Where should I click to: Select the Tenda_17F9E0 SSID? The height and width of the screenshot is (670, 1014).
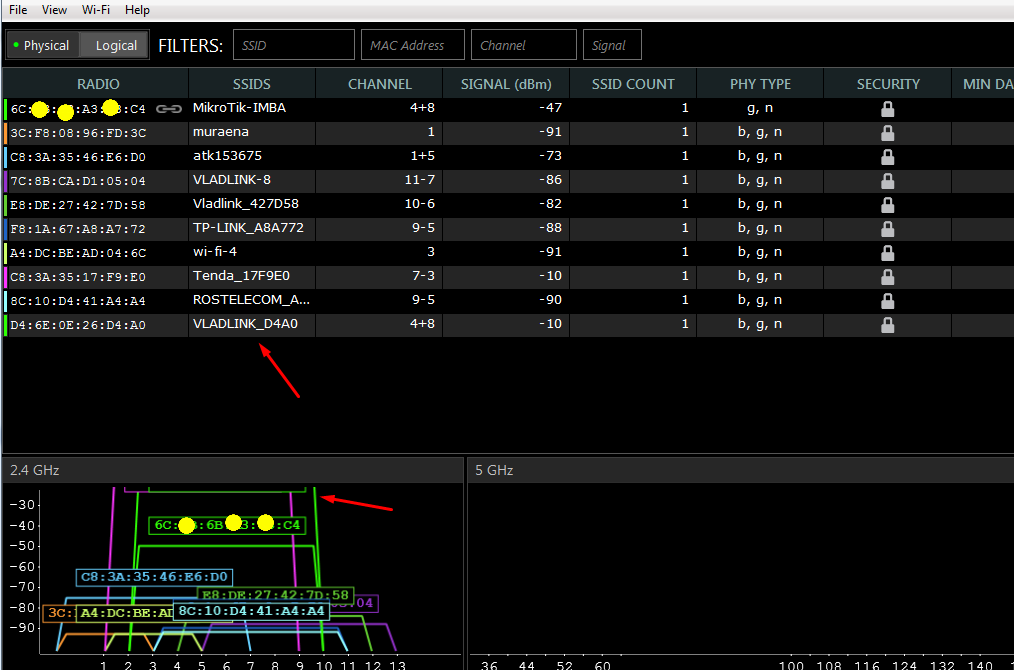click(x=241, y=276)
